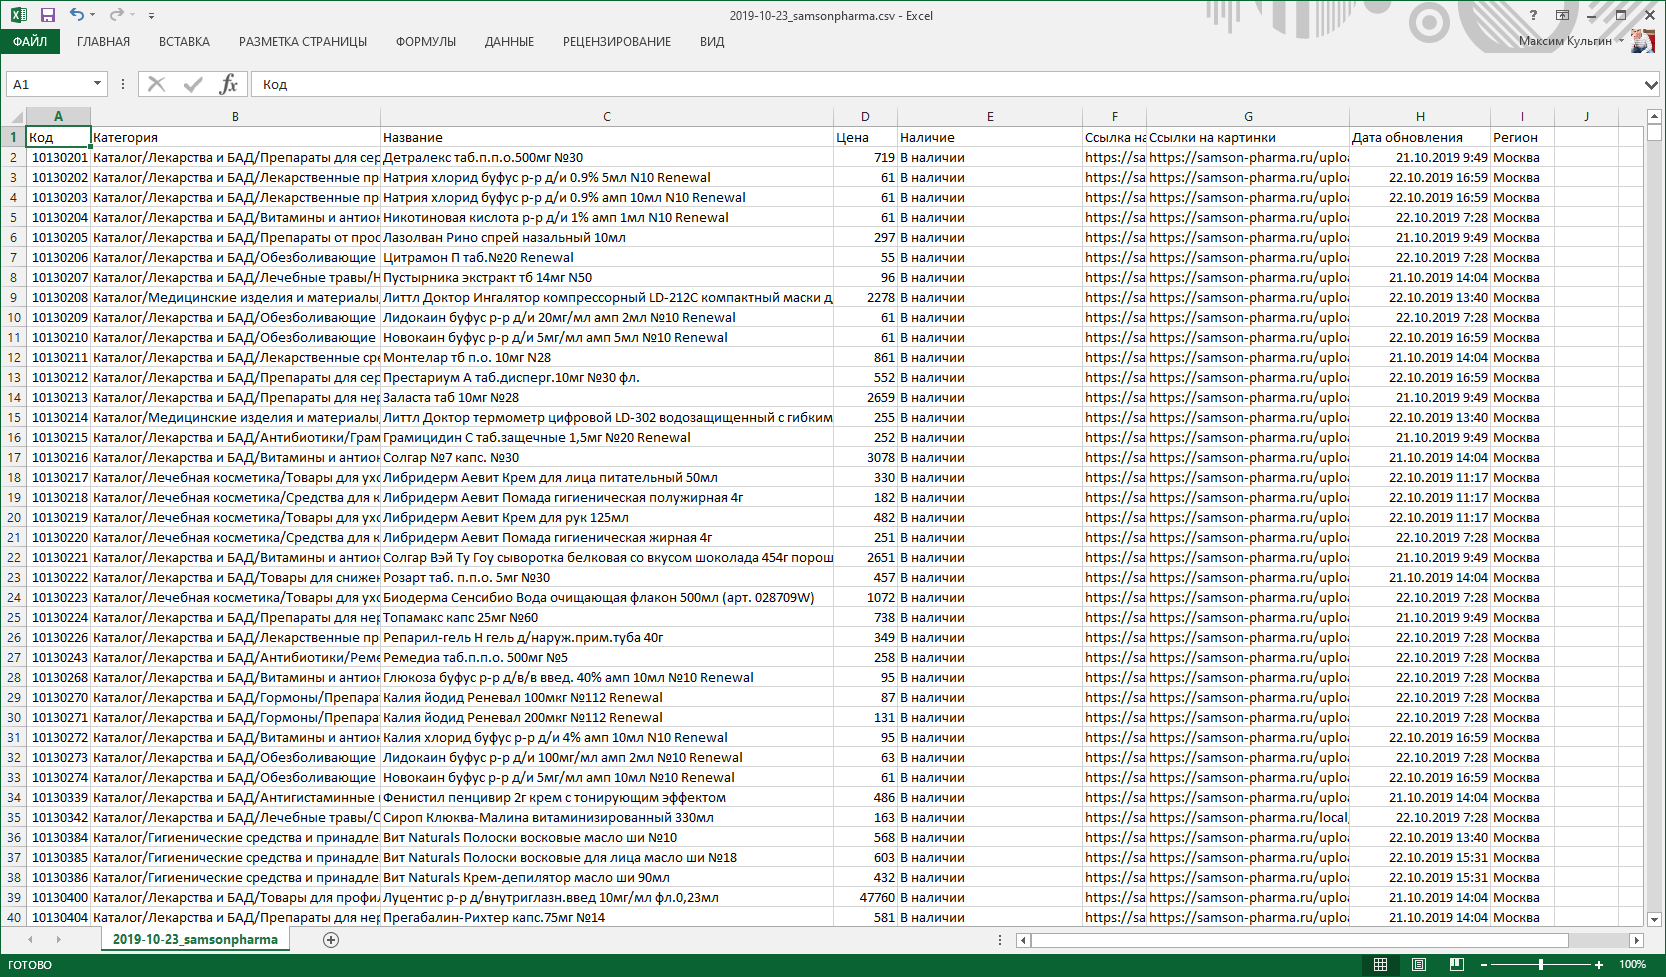The height and width of the screenshot is (977, 1666).
Task: Switch to Normal view icon
Action: 1380,964
